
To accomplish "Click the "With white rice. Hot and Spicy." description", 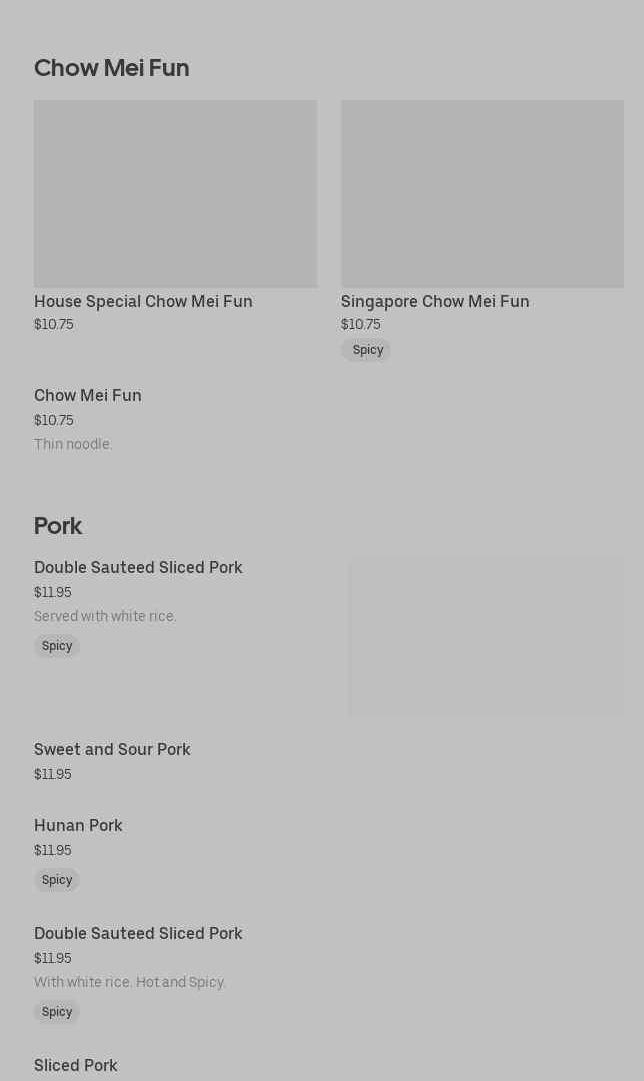I will pos(130,982).
